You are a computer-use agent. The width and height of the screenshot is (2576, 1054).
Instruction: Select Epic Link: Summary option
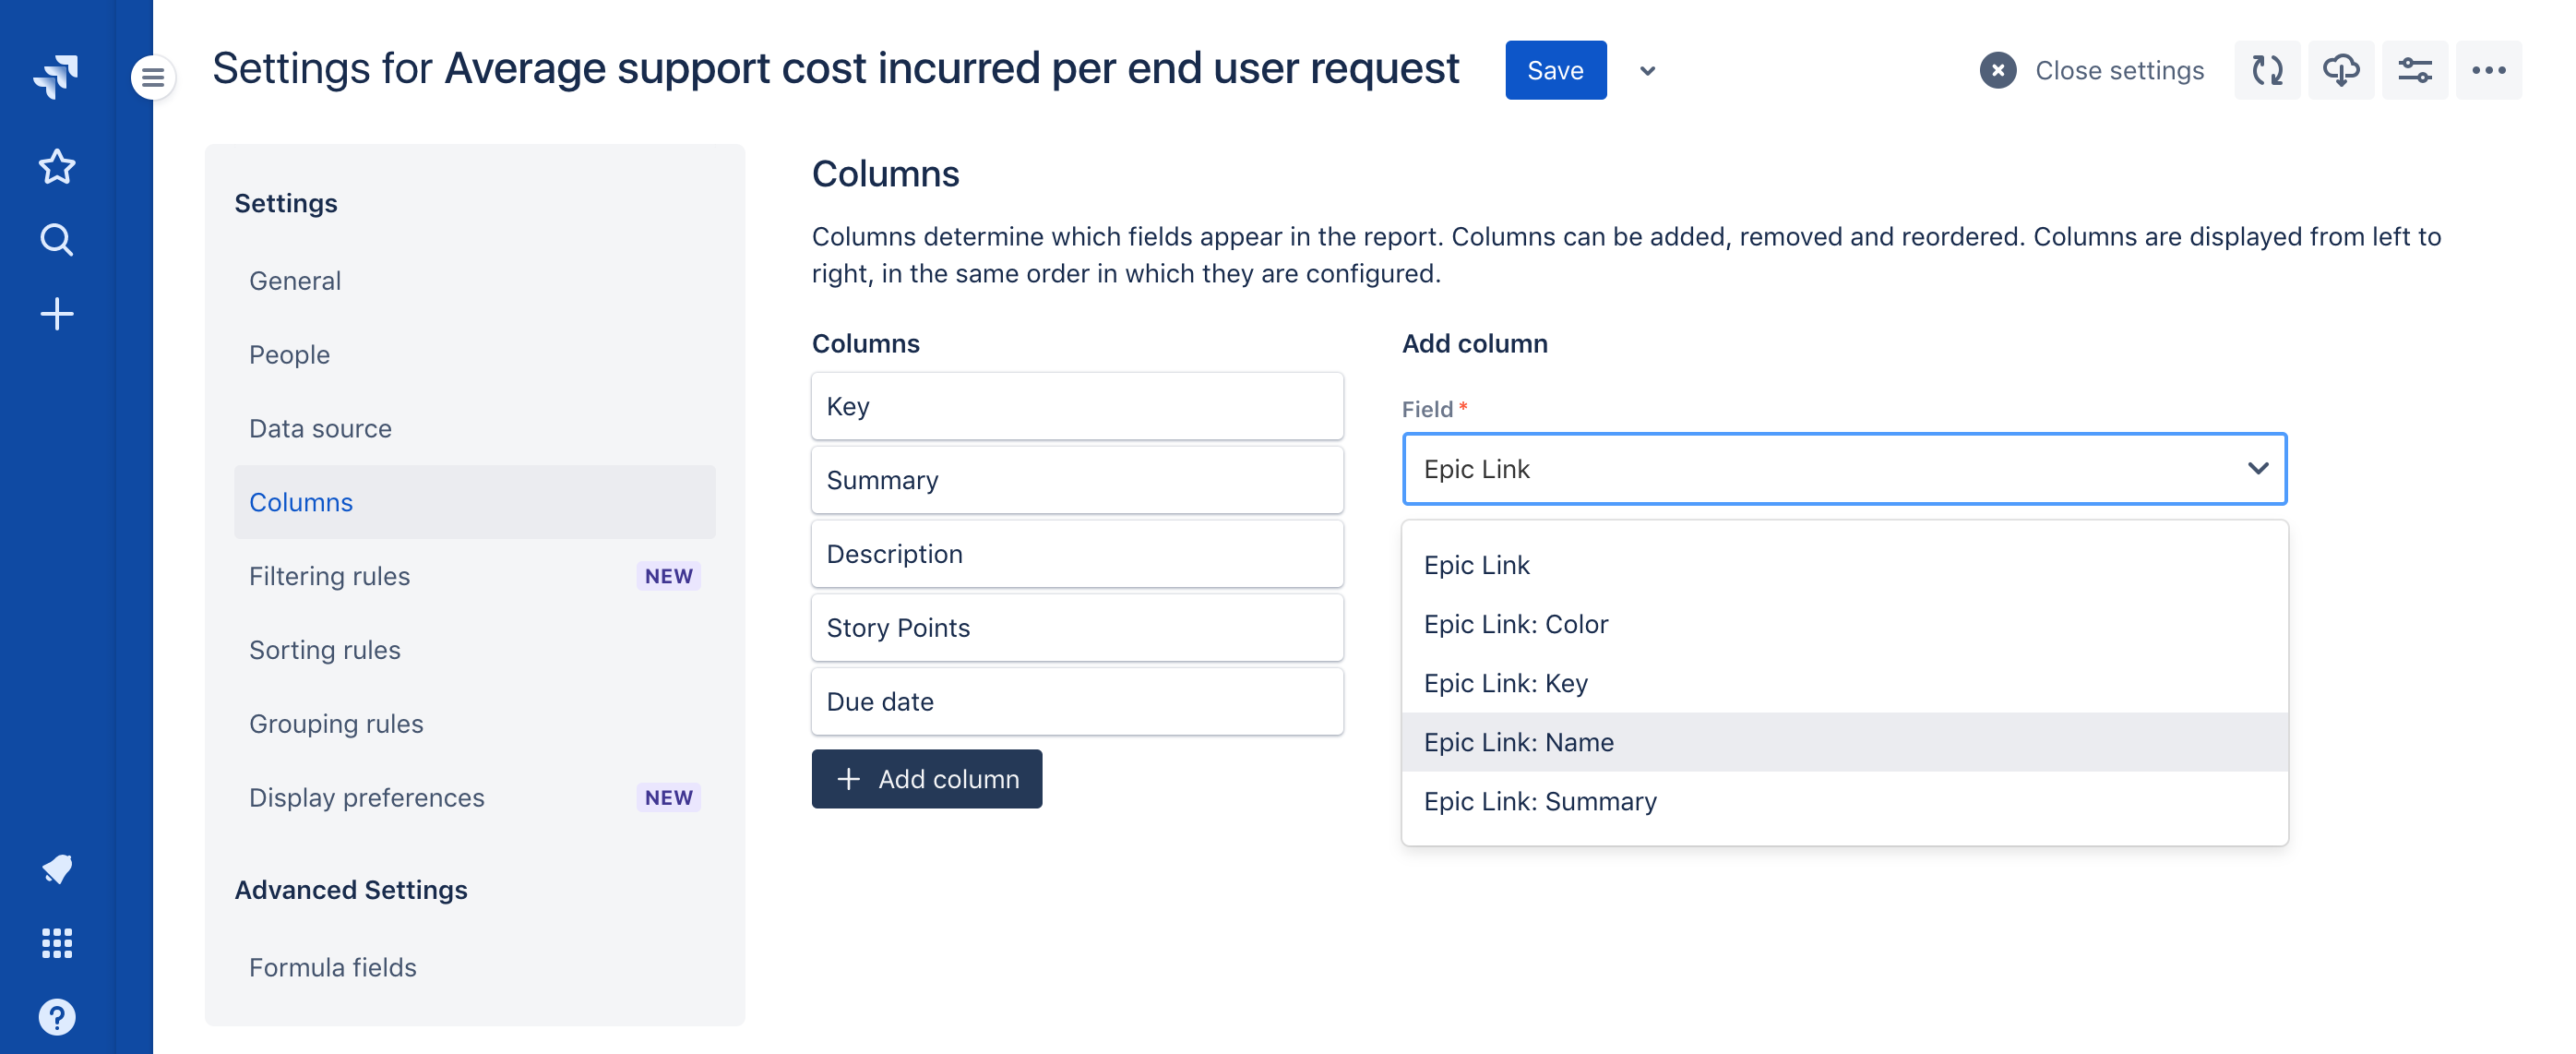coord(1844,801)
